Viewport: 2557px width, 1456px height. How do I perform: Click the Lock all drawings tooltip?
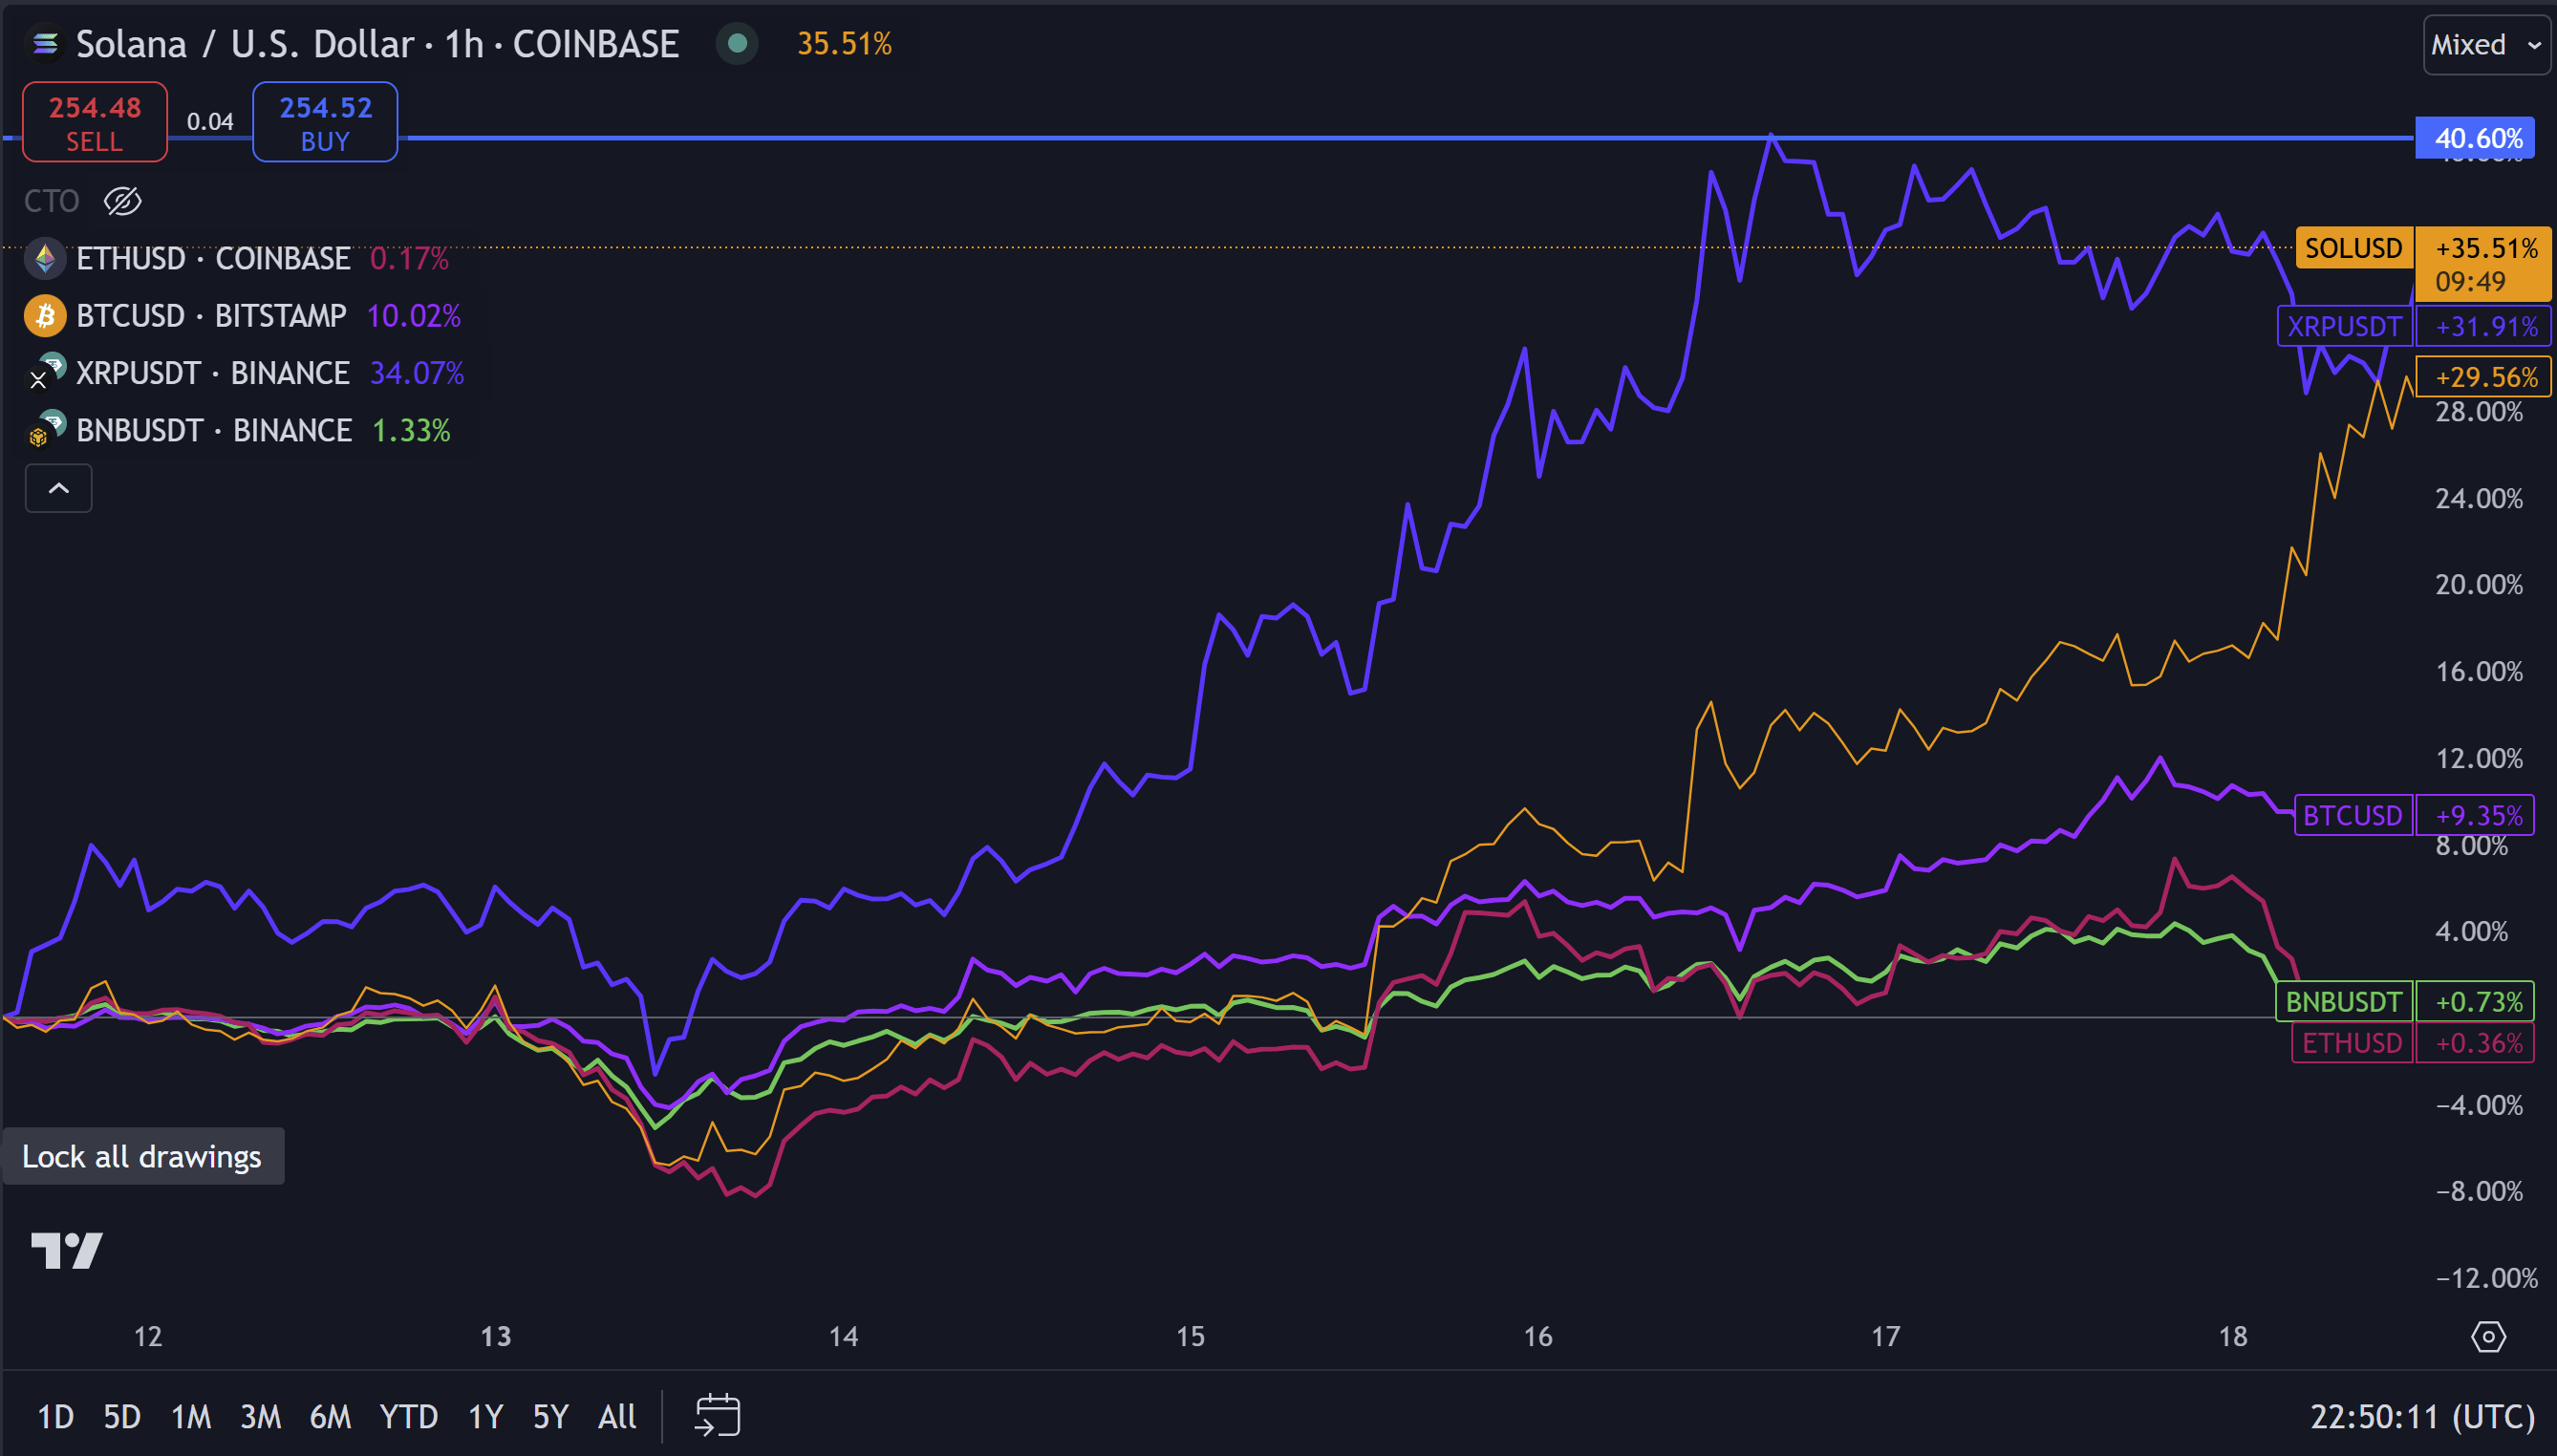coord(143,1157)
